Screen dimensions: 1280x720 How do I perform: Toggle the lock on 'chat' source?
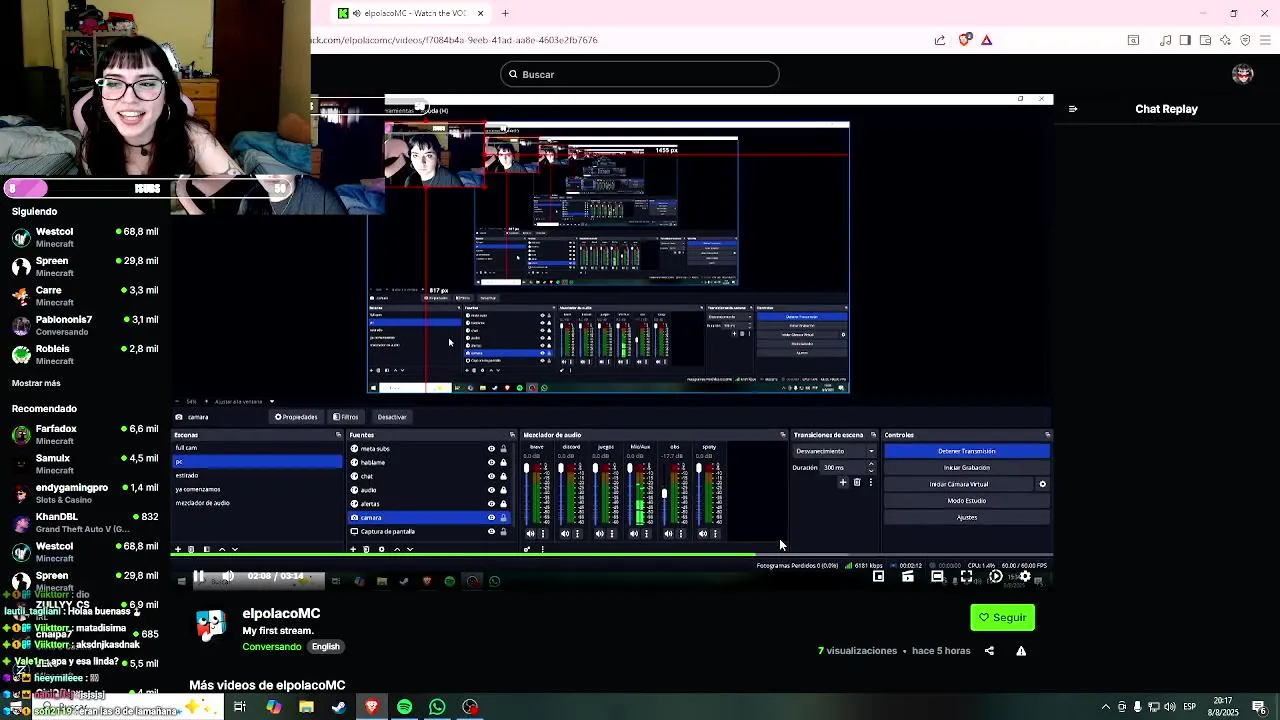click(503, 476)
